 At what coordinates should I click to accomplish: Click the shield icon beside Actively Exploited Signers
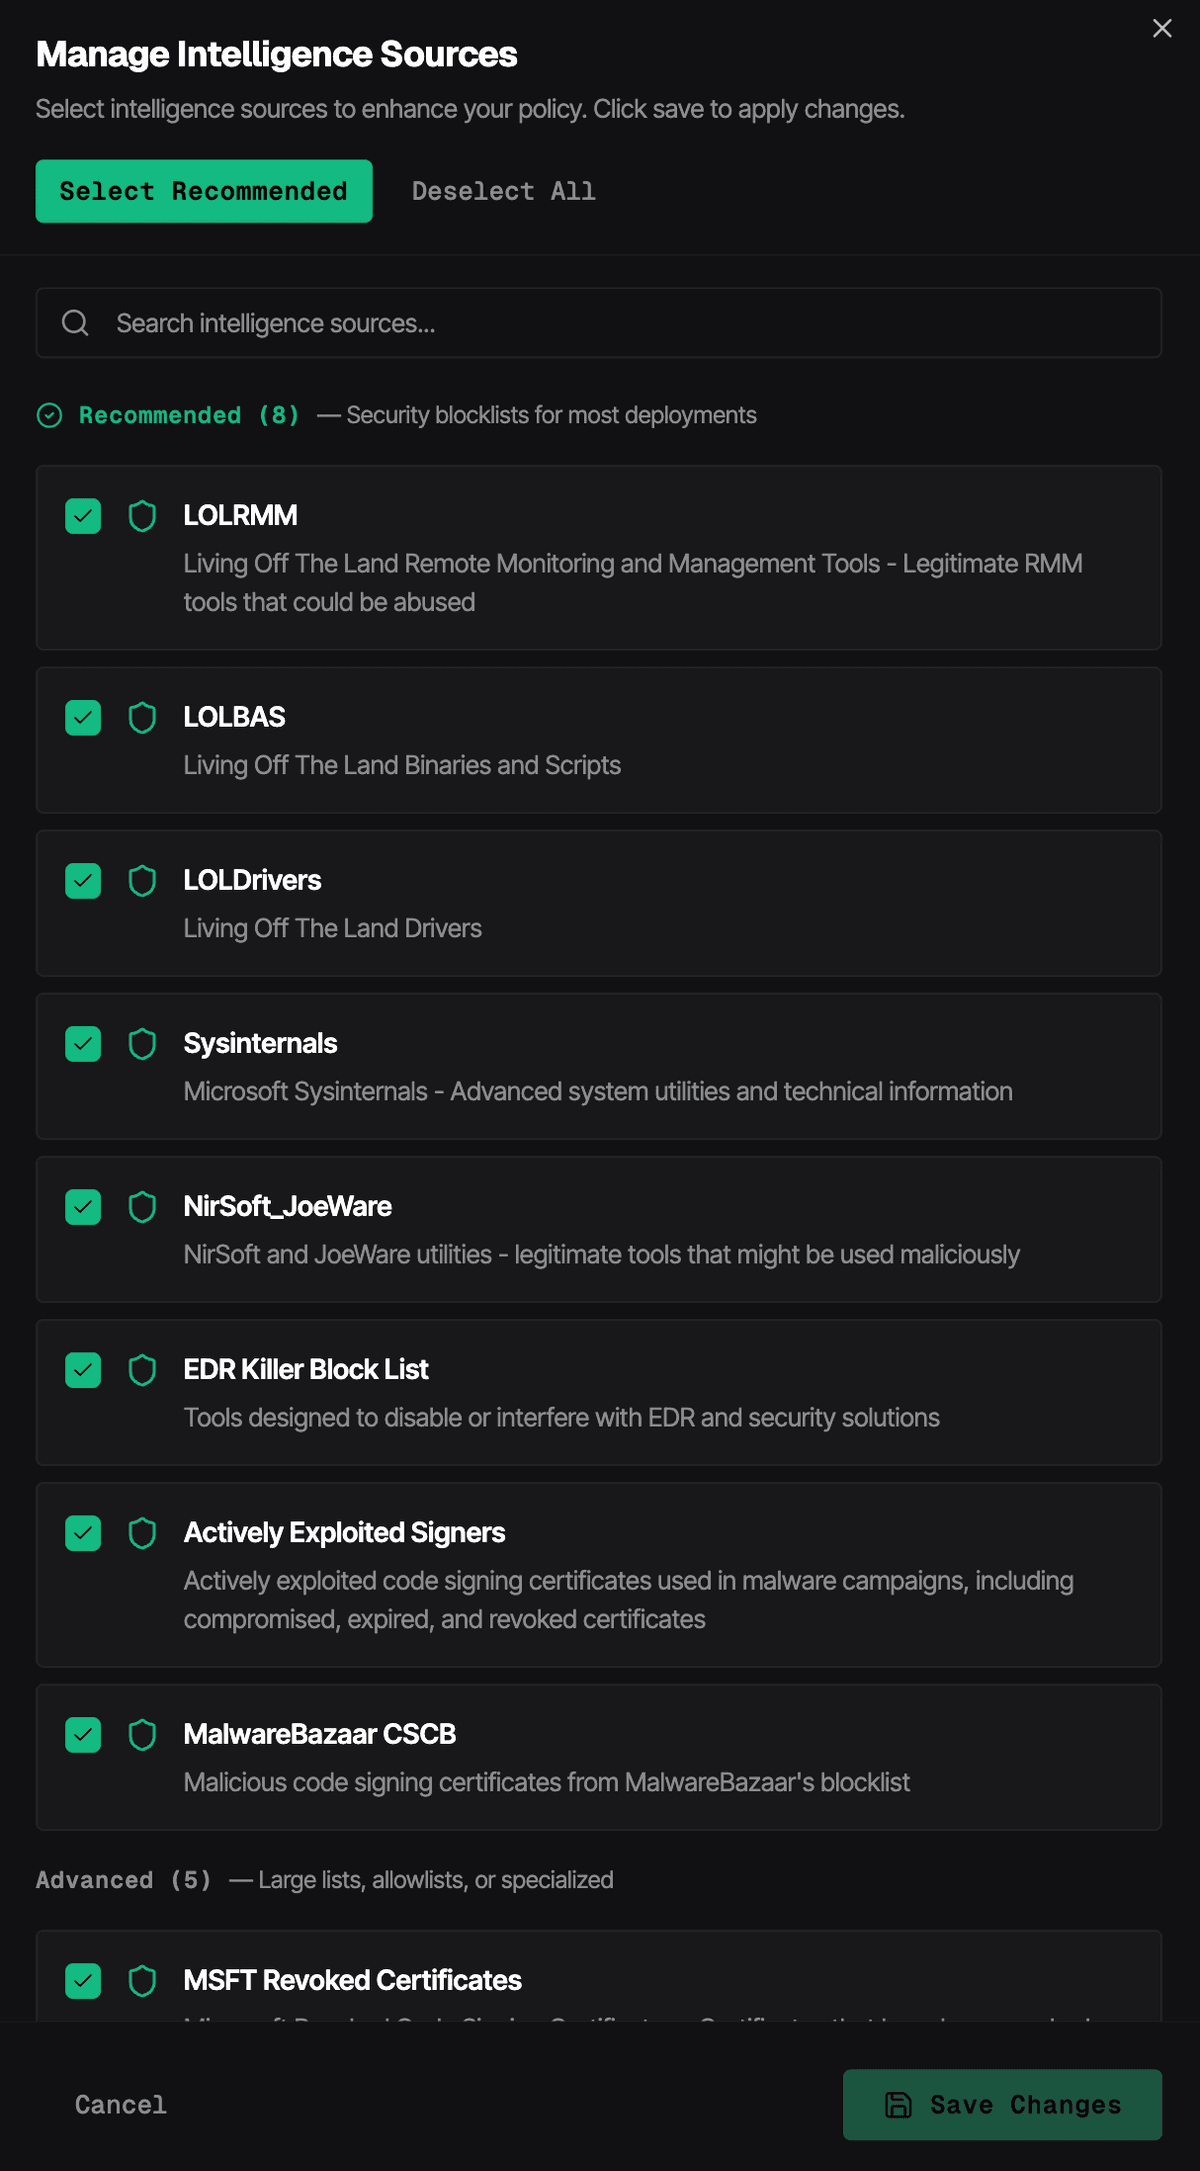[142, 1533]
